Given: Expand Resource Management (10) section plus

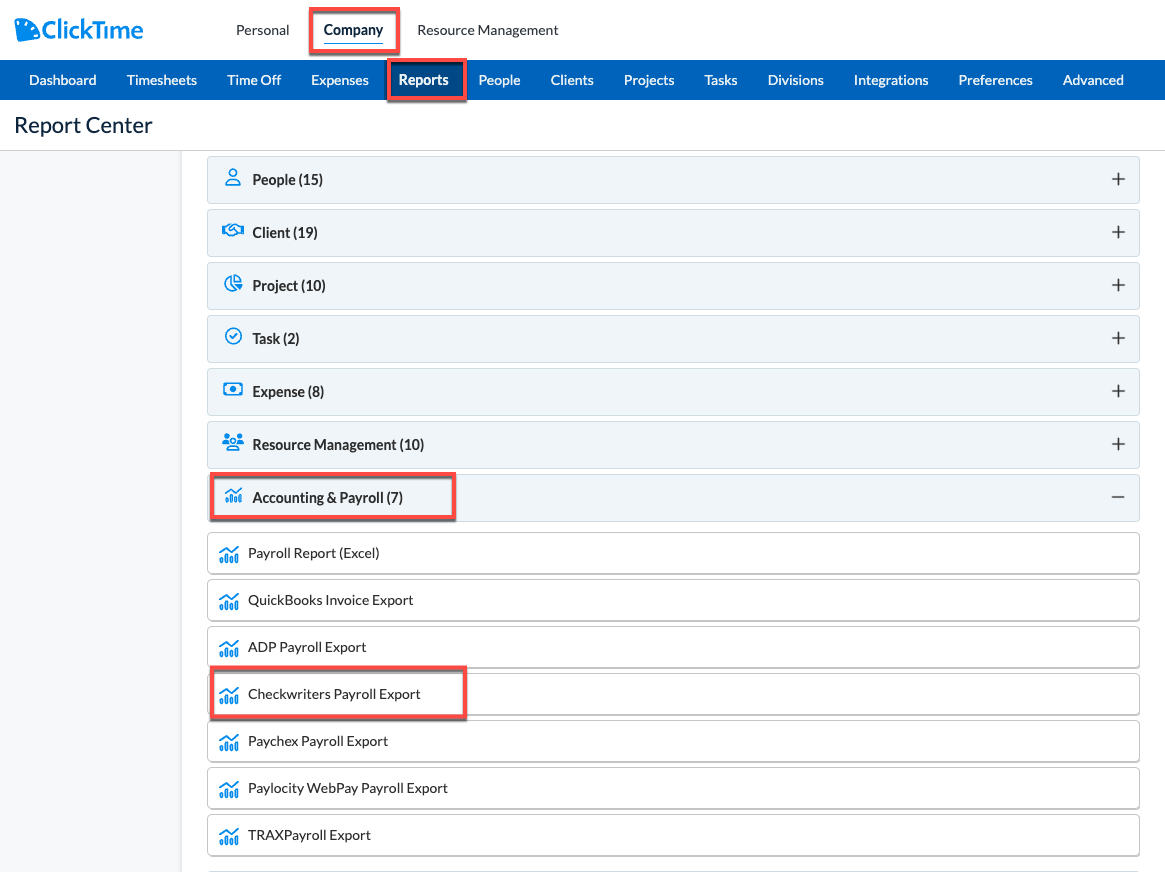Looking at the screenshot, I should click(1117, 444).
